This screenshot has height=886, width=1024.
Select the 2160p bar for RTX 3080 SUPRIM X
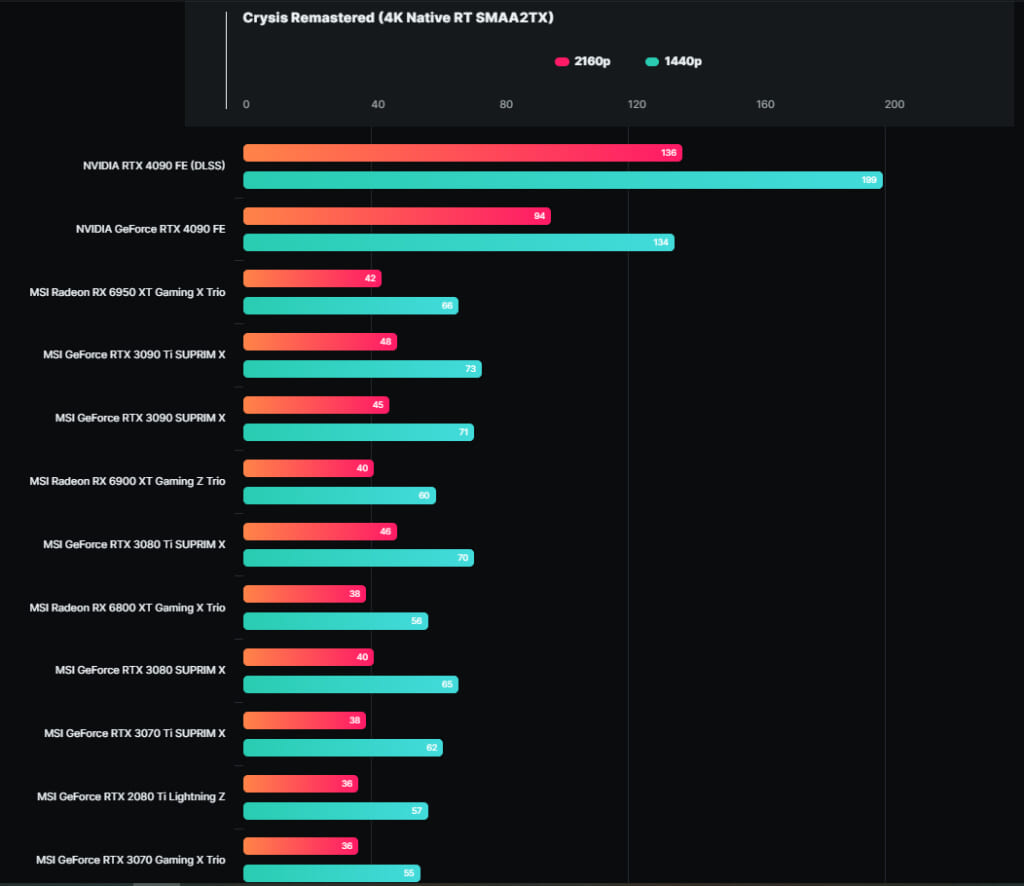308,657
